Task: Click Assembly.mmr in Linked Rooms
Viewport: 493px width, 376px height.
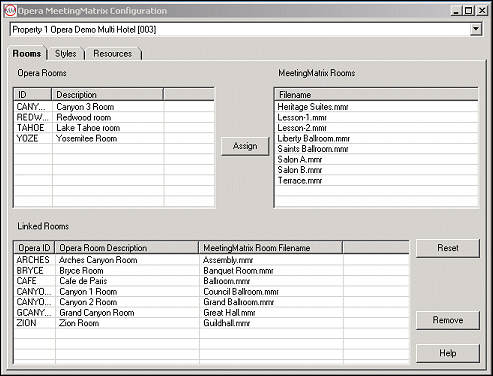Action: tap(228, 260)
